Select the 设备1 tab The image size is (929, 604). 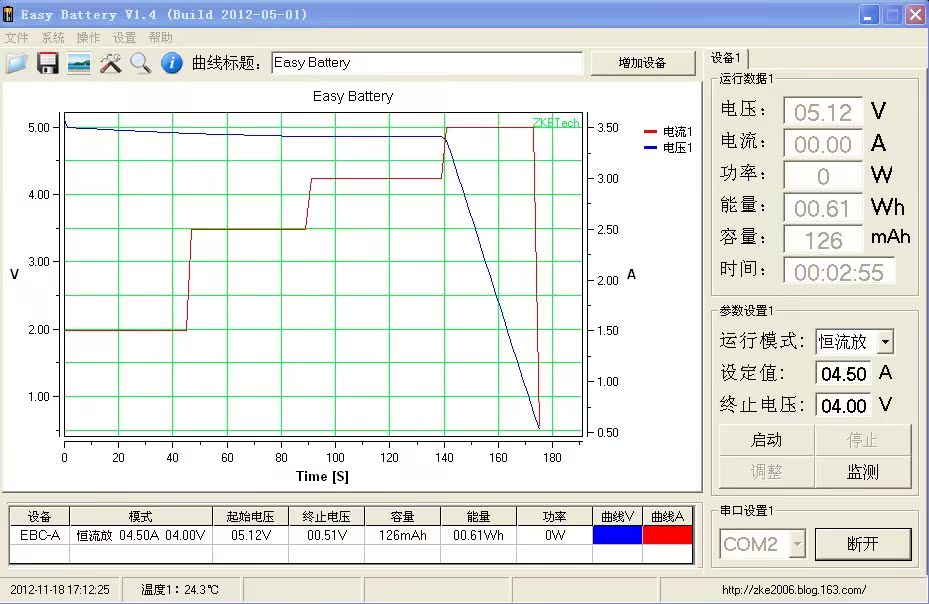coord(728,58)
